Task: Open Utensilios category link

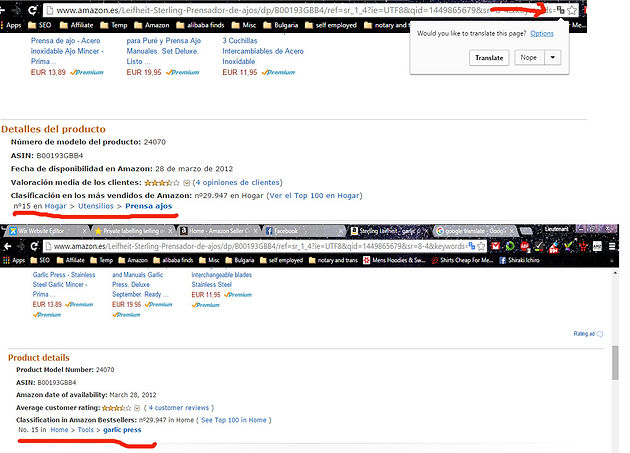Action: 96,206
